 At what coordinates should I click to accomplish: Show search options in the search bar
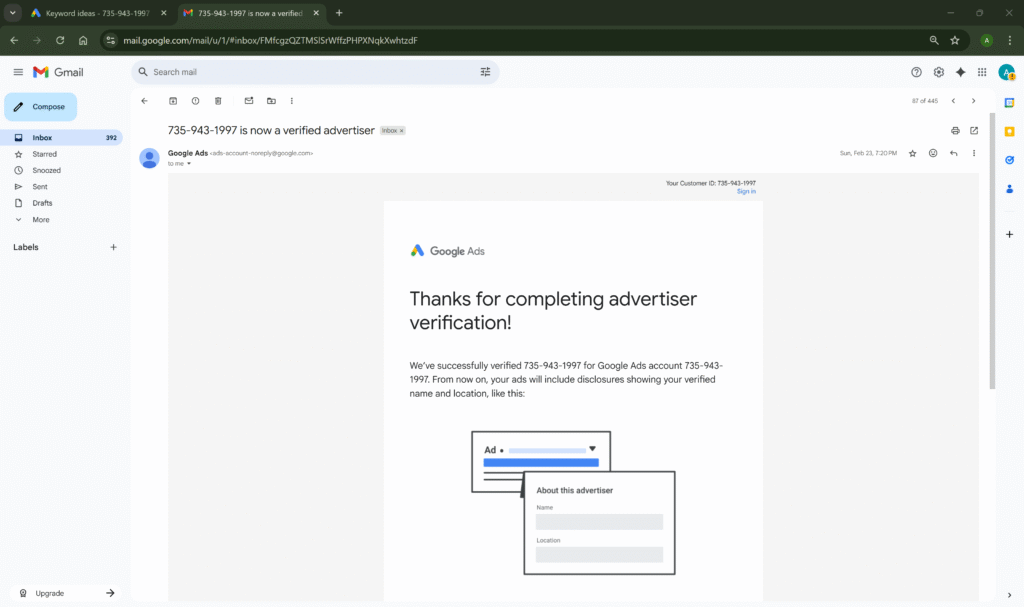tap(485, 72)
